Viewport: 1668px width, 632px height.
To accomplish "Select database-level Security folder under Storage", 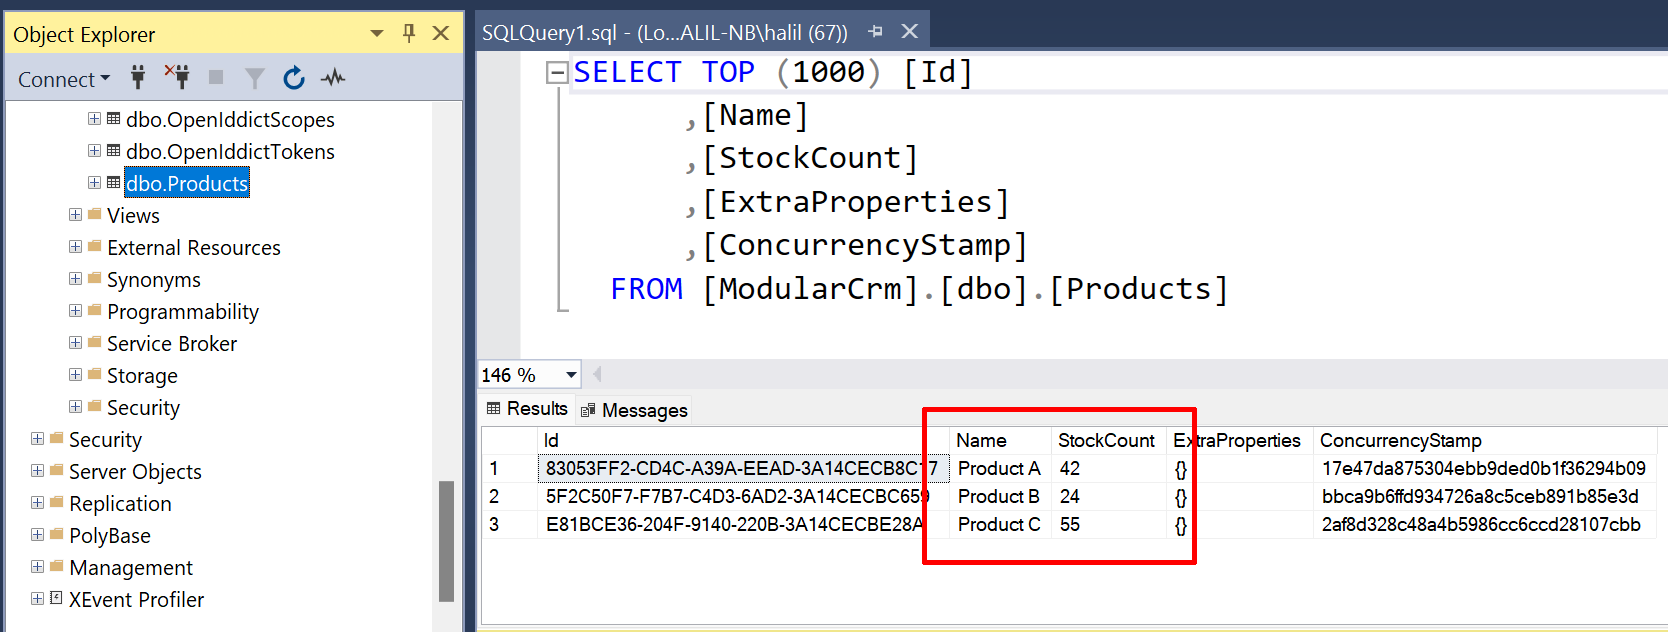I will click(143, 408).
